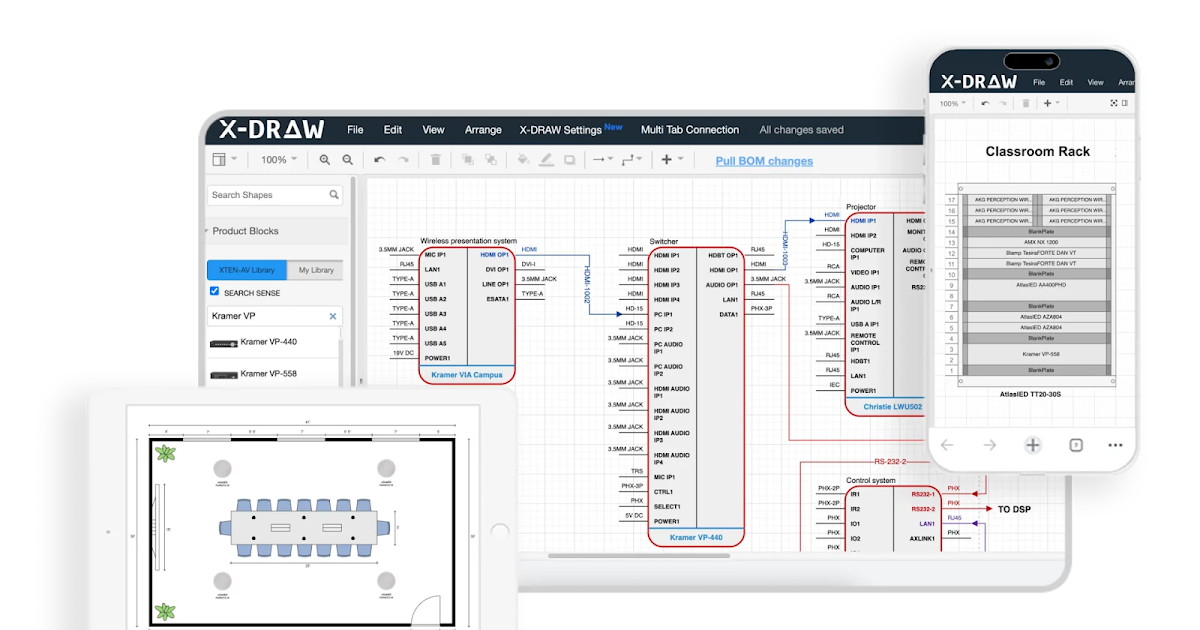Click the HDBT OP1 port on switcher
1200x630 pixels.
point(723,255)
